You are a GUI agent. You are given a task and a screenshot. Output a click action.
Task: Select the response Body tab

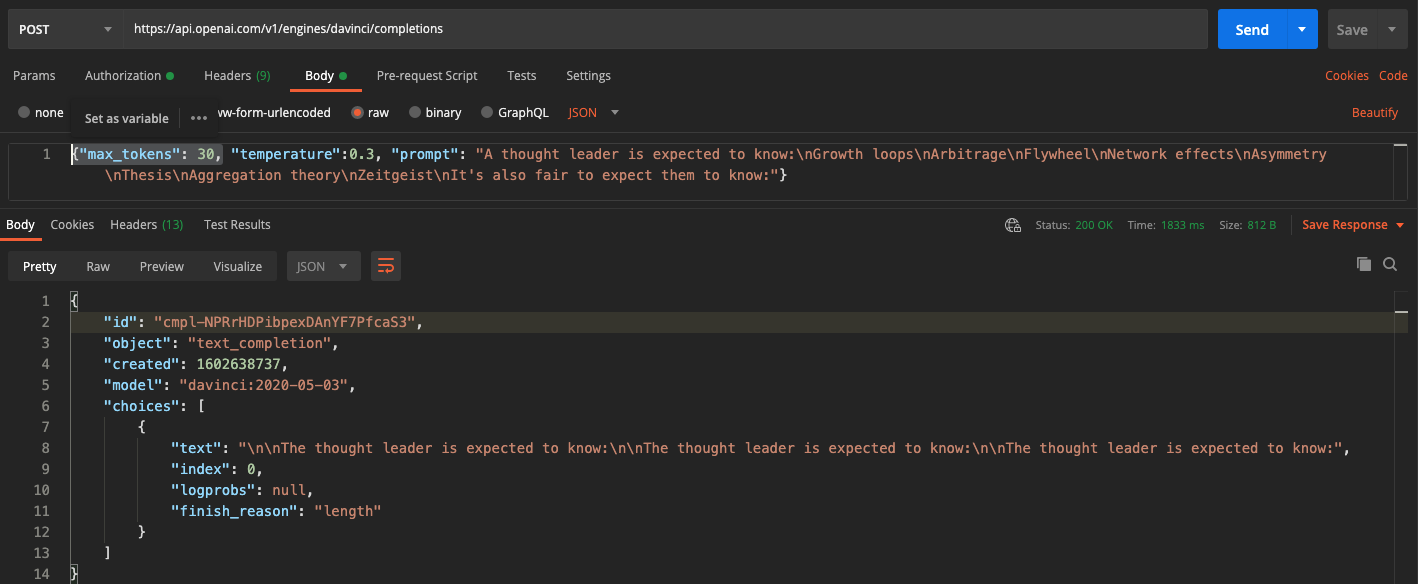tap(20, 225)
